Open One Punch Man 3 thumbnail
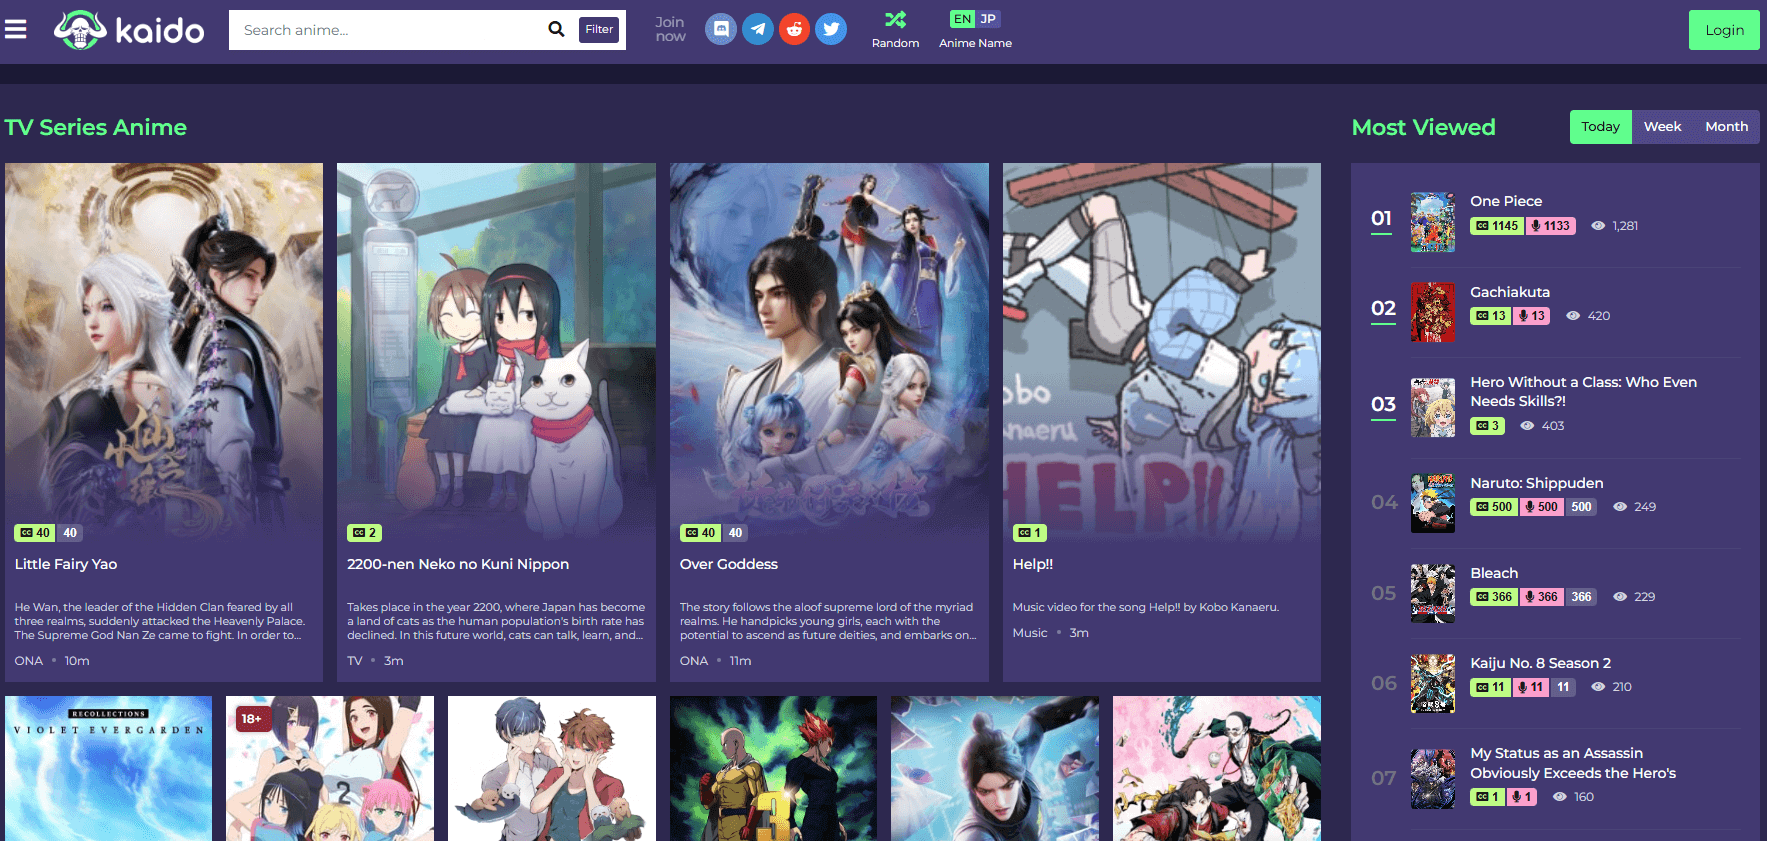The width and height of the screenshot is (1767, 841). [773, 768]
